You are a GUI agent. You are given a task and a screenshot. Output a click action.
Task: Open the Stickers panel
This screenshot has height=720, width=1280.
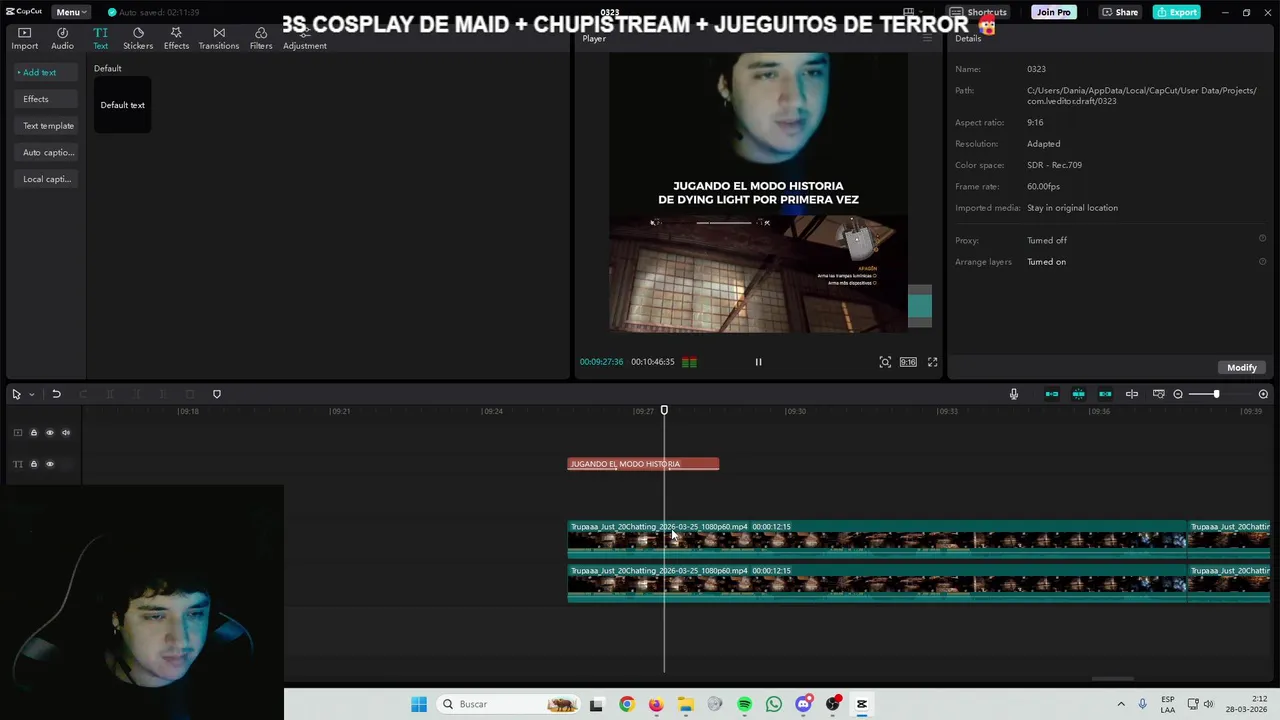138,38
